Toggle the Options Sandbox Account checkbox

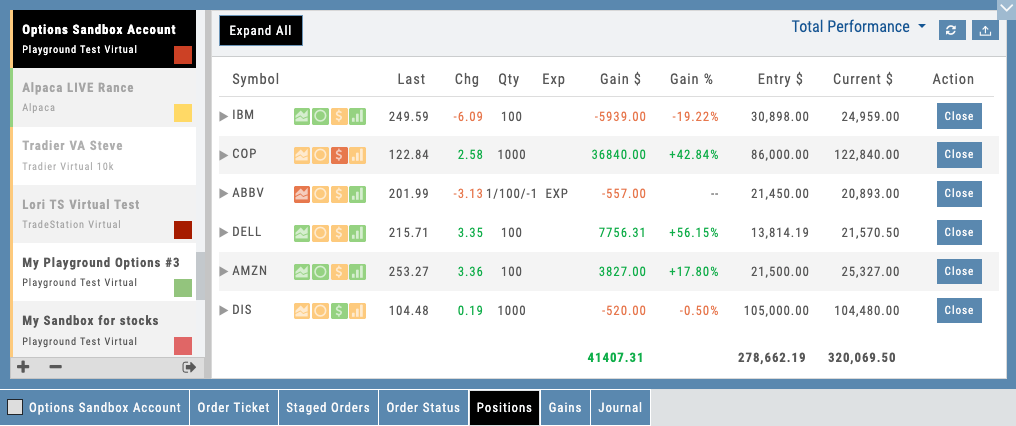tap(15, 408)
